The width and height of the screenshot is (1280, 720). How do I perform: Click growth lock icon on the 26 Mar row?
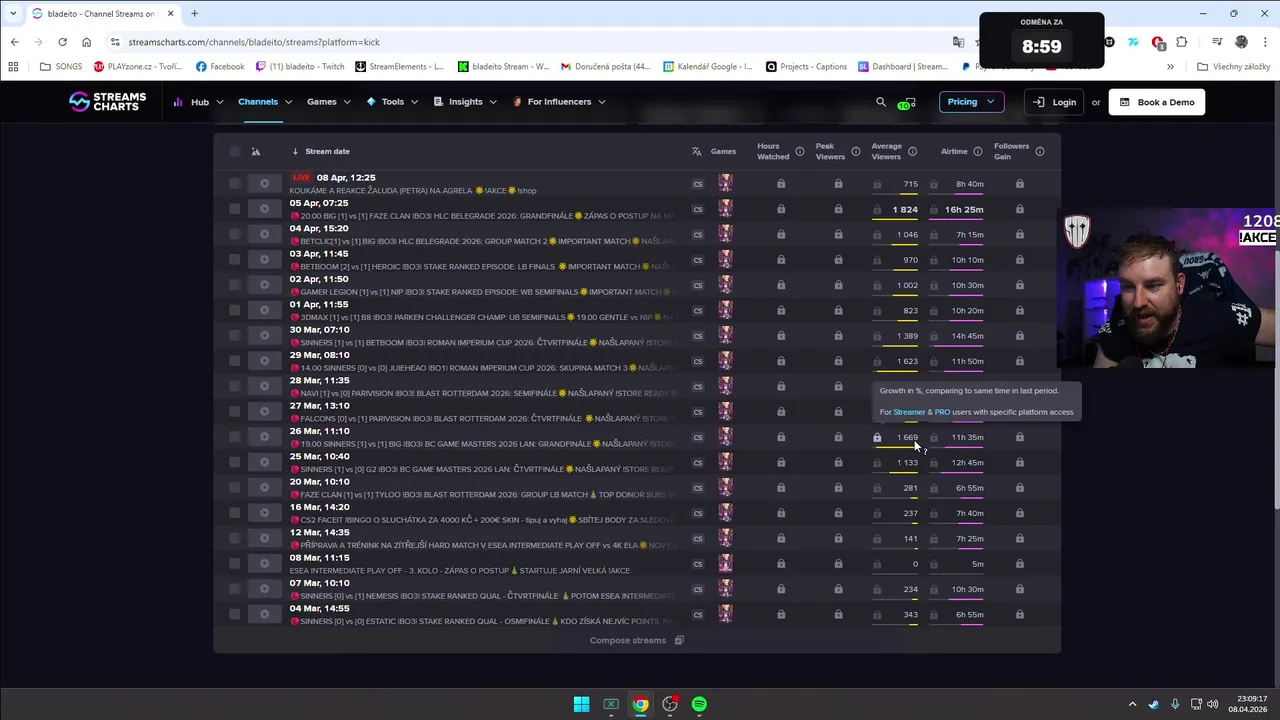[877, 438]
